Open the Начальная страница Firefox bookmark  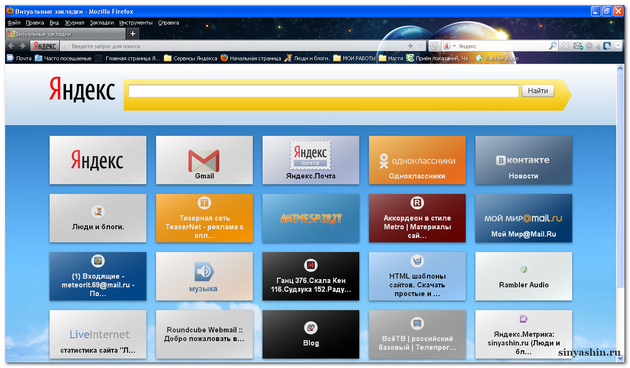coord(251,58)
